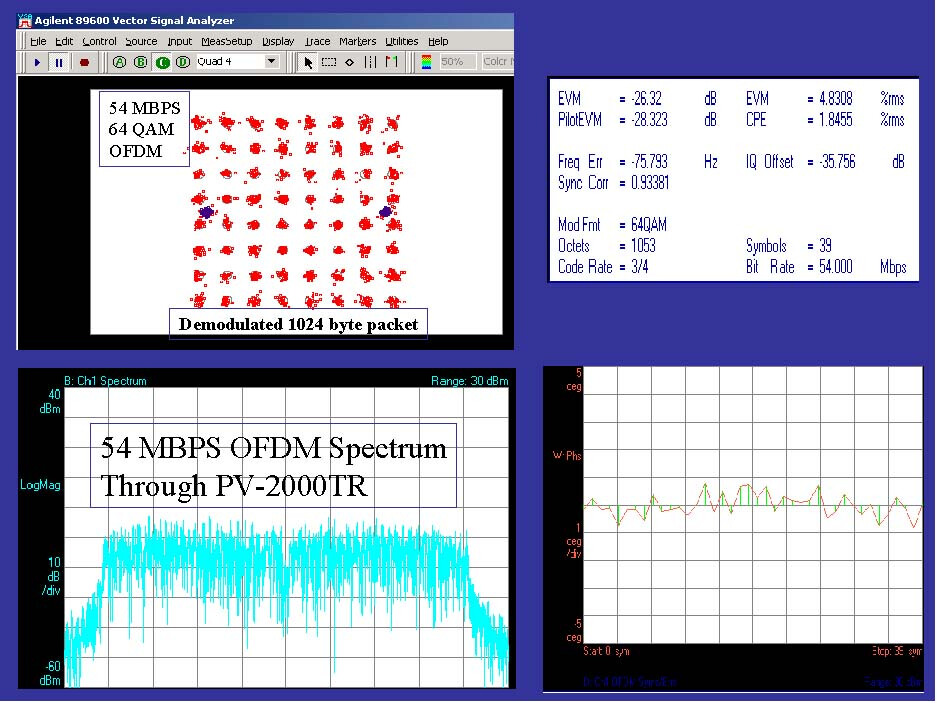This screenshot has width=937, height=703.
Task: Click the pause measurement button
Action: coord(59,62)
